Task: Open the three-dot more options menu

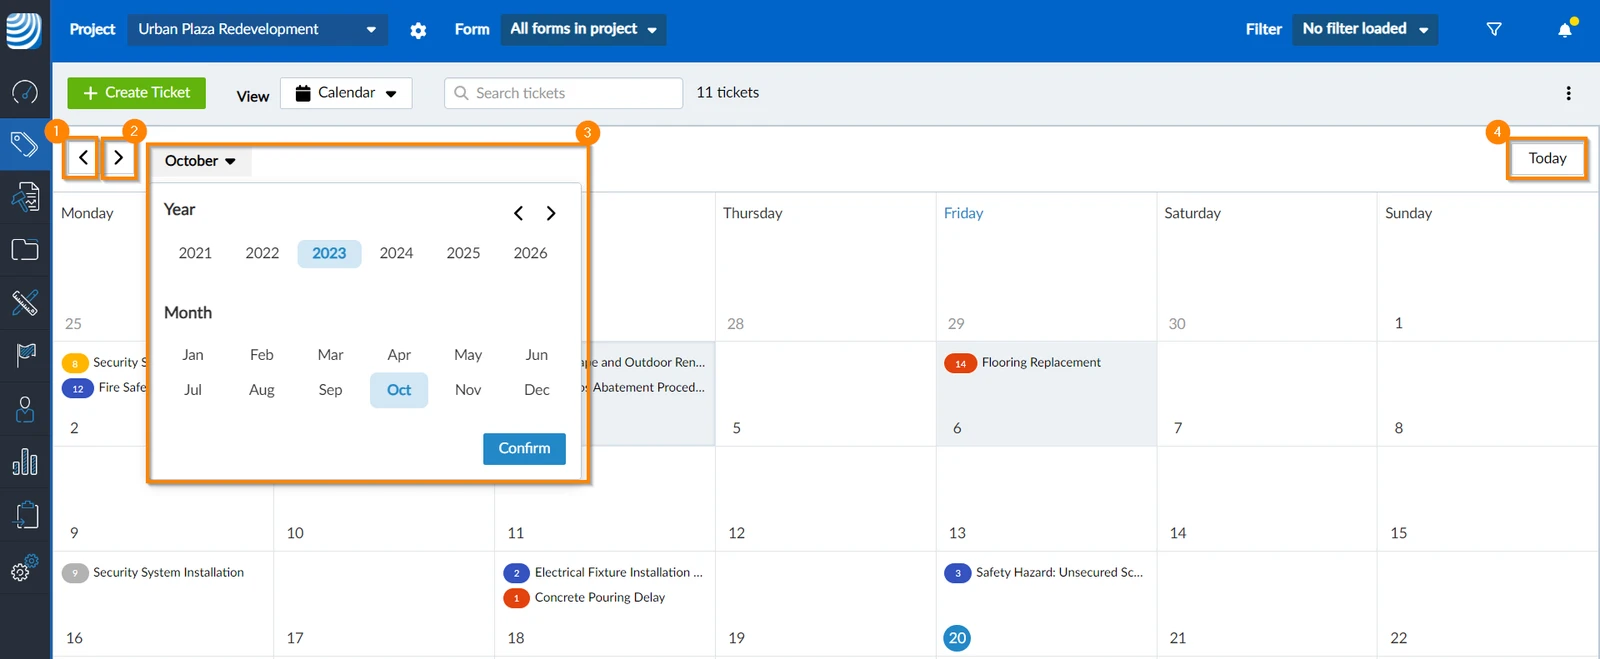Action: coord(1568,93)
